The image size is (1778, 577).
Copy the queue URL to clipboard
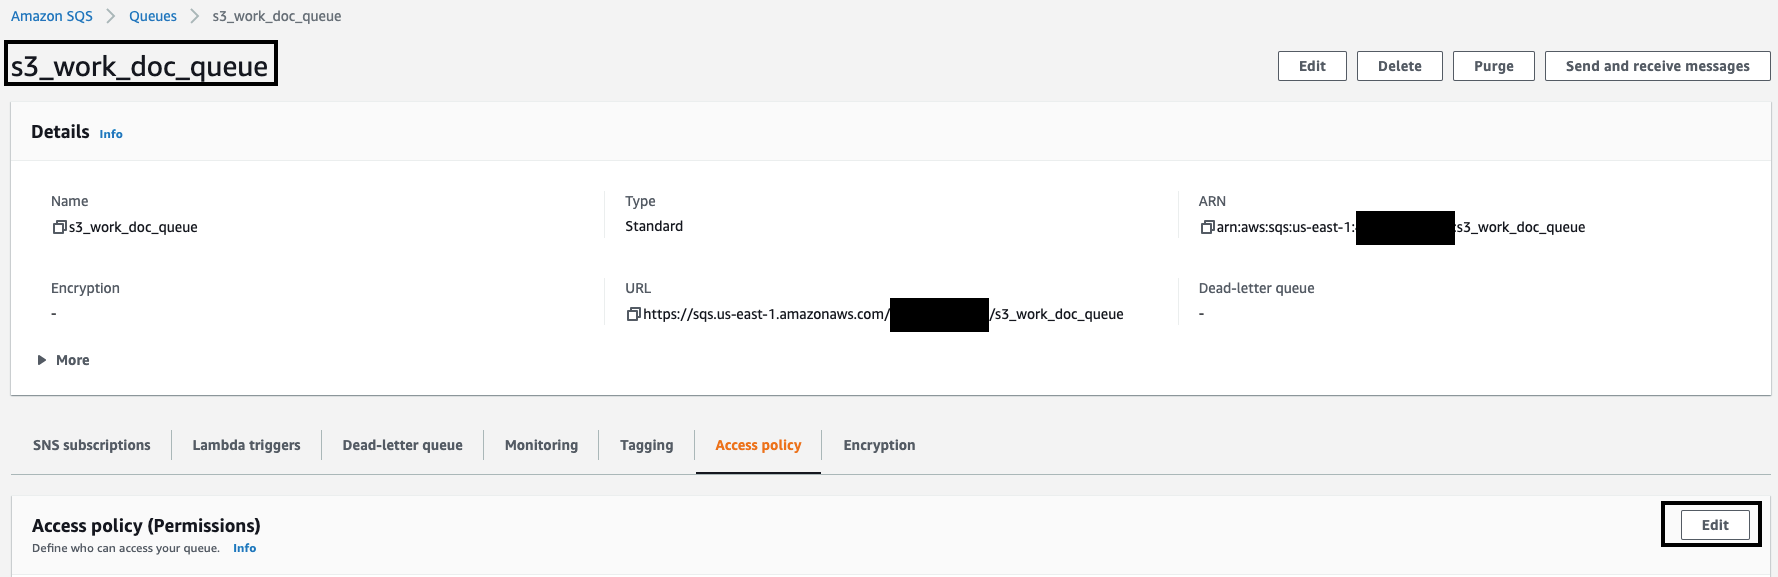(x=632, y=313)
